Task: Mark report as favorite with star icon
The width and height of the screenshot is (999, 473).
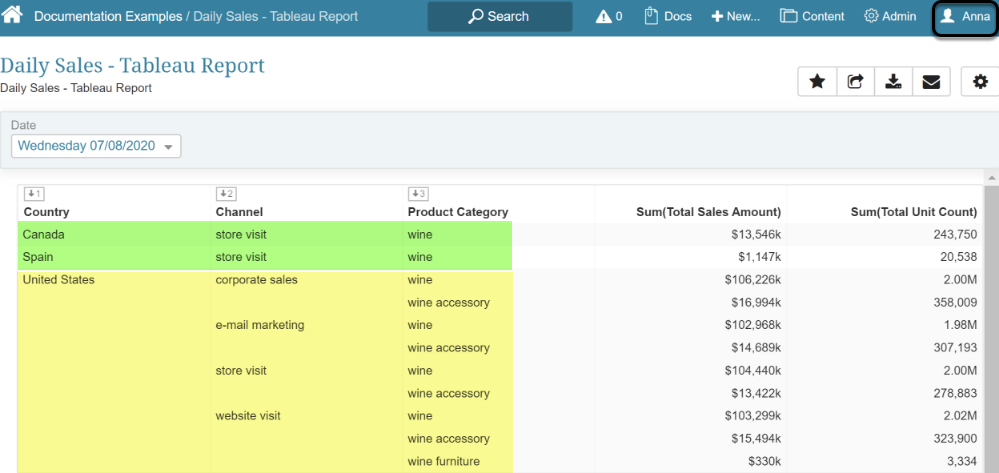Action: pyautogui.click(x=817, y=82)
